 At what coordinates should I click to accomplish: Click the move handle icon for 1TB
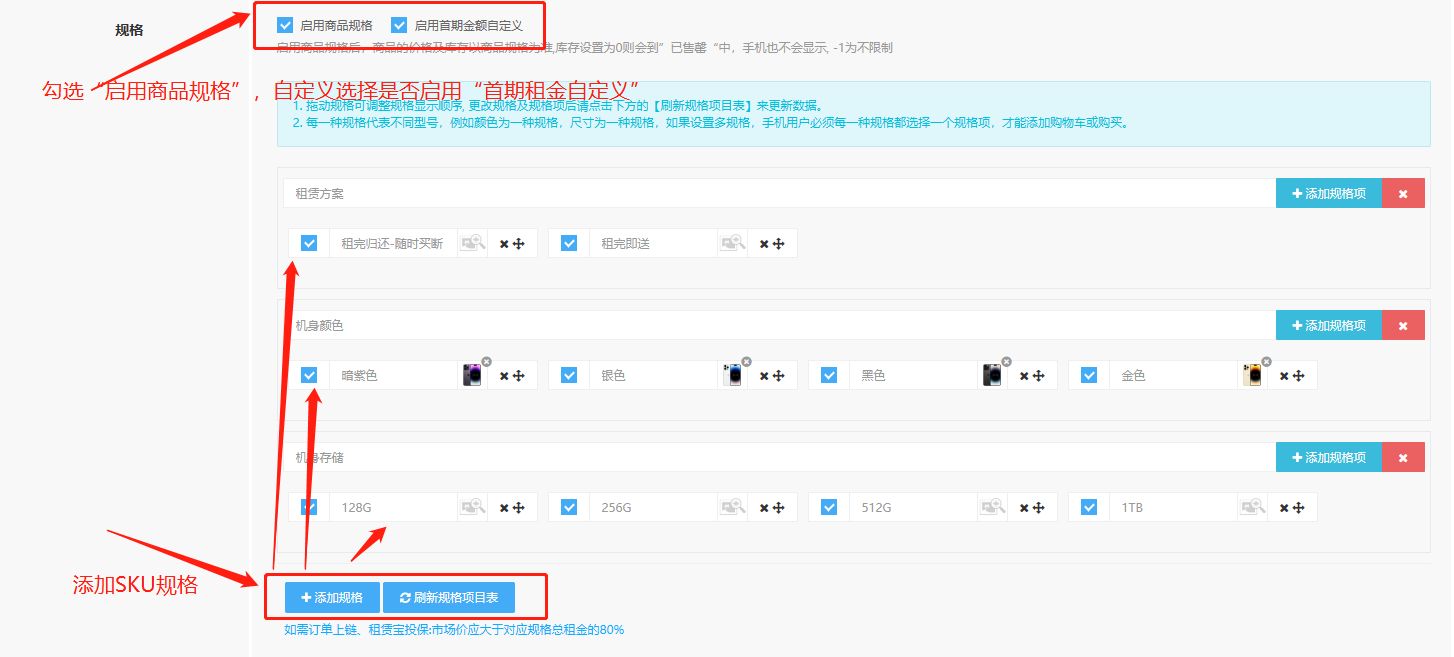pos(1299,508)
